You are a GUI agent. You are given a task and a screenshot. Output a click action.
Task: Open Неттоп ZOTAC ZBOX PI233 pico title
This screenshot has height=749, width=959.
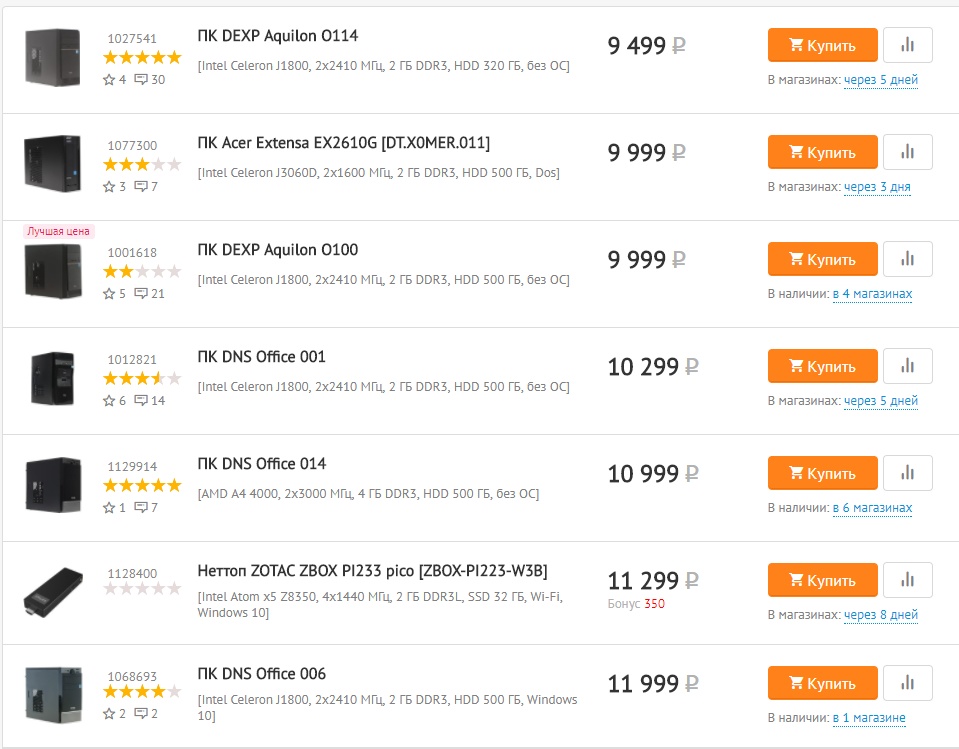coord(372,571)
